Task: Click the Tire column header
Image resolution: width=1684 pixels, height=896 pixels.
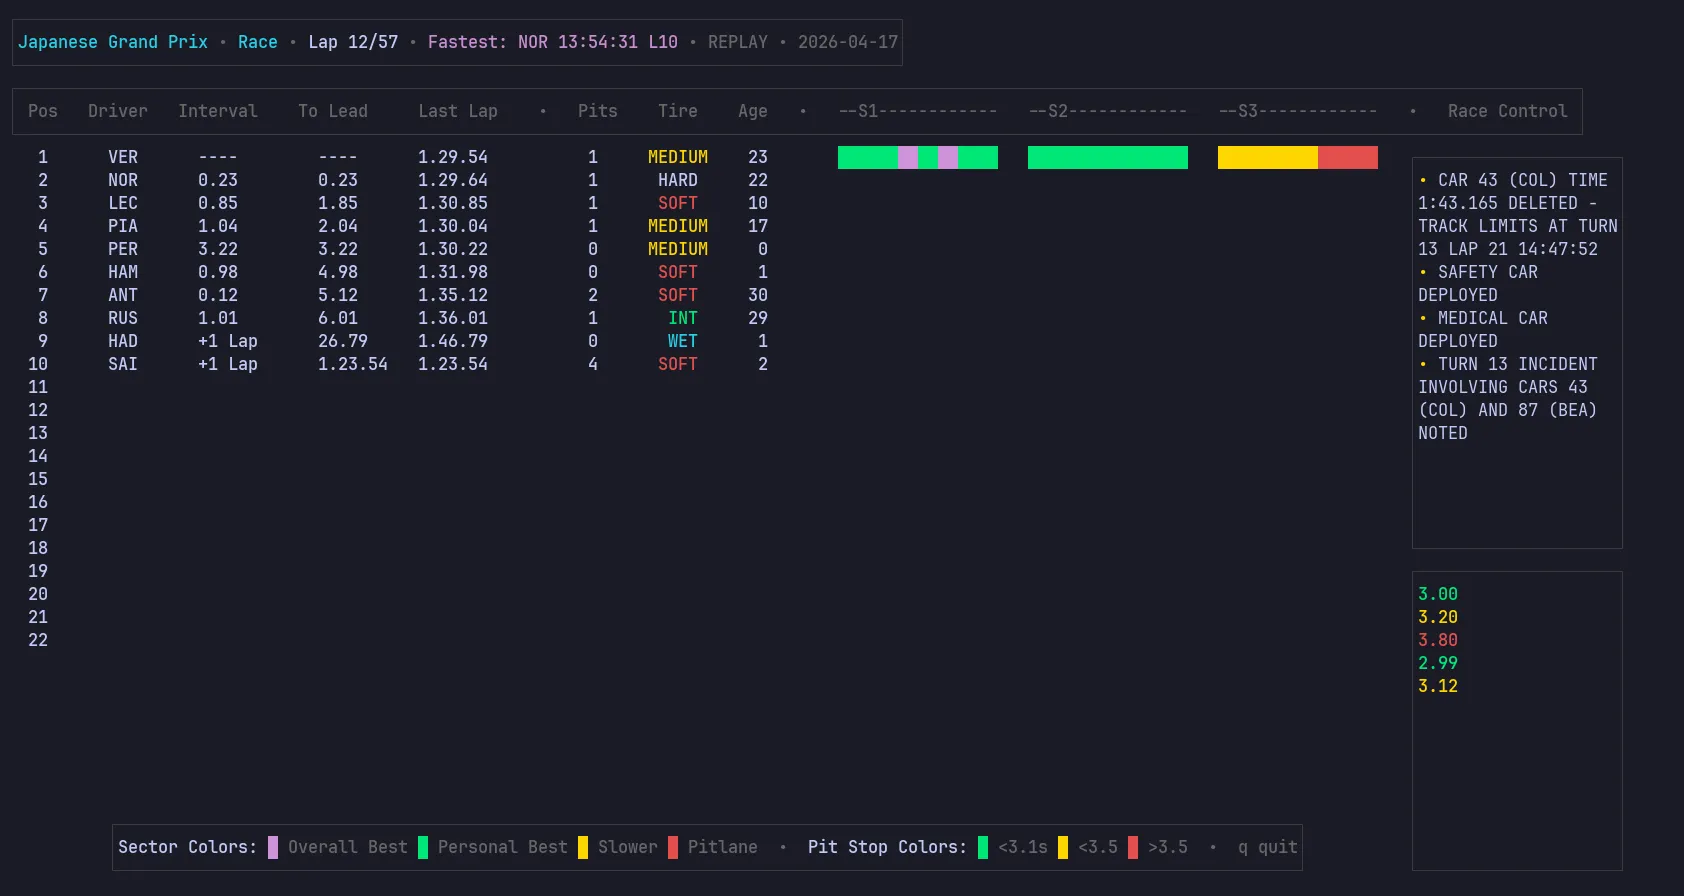Action: tap(678, 111)
